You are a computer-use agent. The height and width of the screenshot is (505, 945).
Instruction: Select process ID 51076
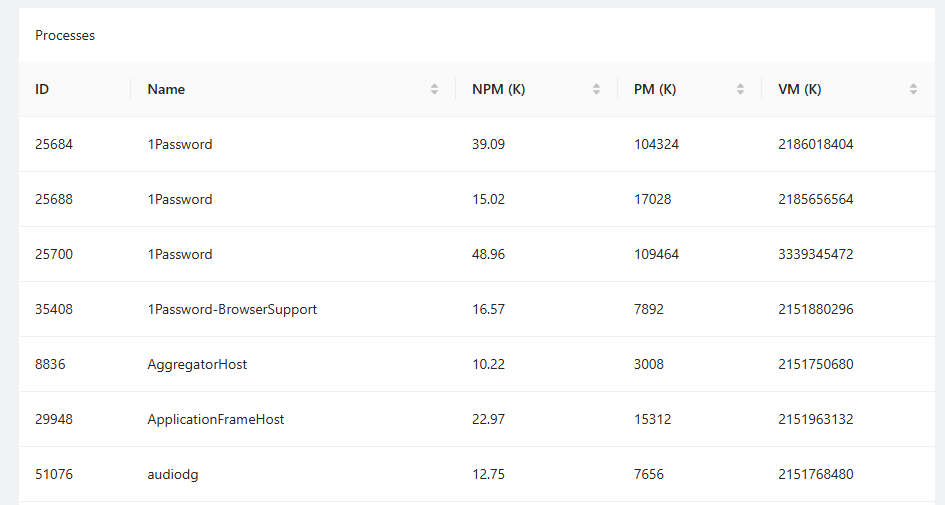pyautogui.click(x=54, y=474)
